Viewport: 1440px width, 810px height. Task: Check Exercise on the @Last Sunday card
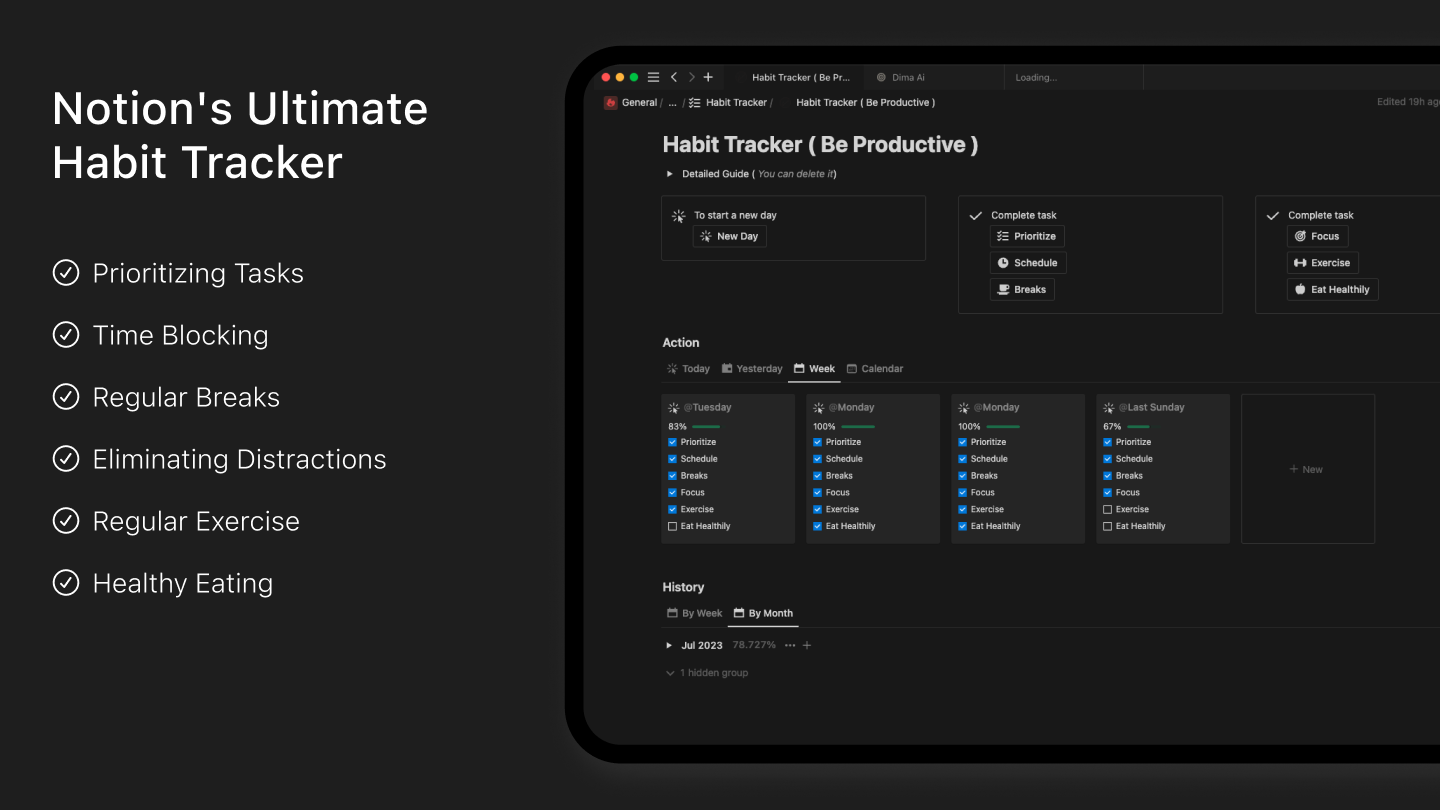(x=1108, y=509)
